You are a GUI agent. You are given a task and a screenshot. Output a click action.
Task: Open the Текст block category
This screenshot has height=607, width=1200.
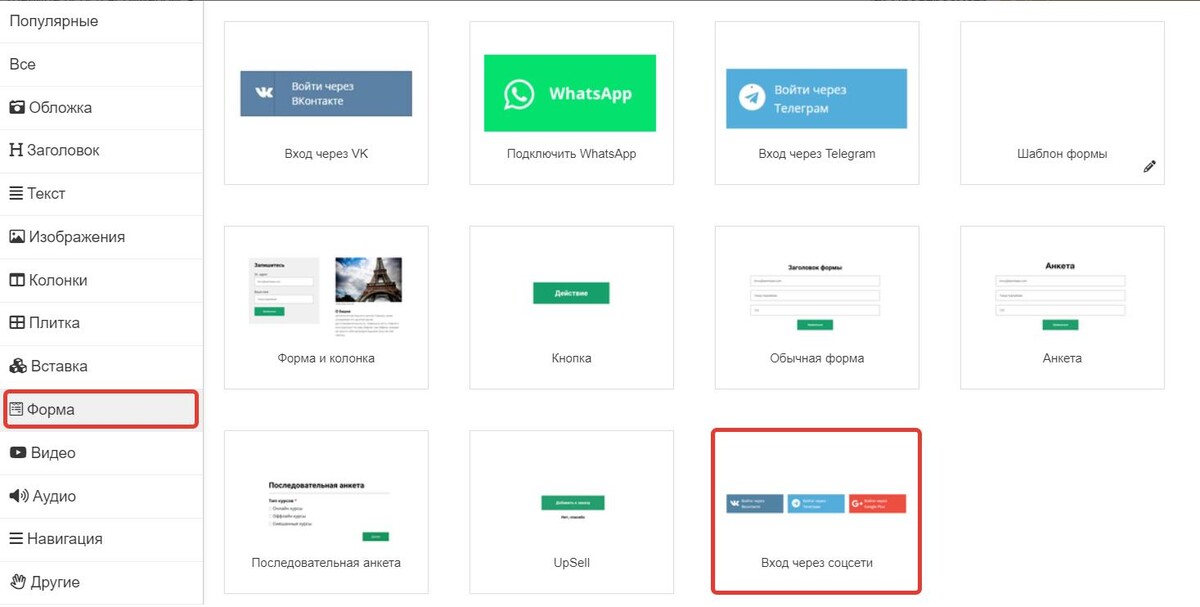(x=100, y=193)
